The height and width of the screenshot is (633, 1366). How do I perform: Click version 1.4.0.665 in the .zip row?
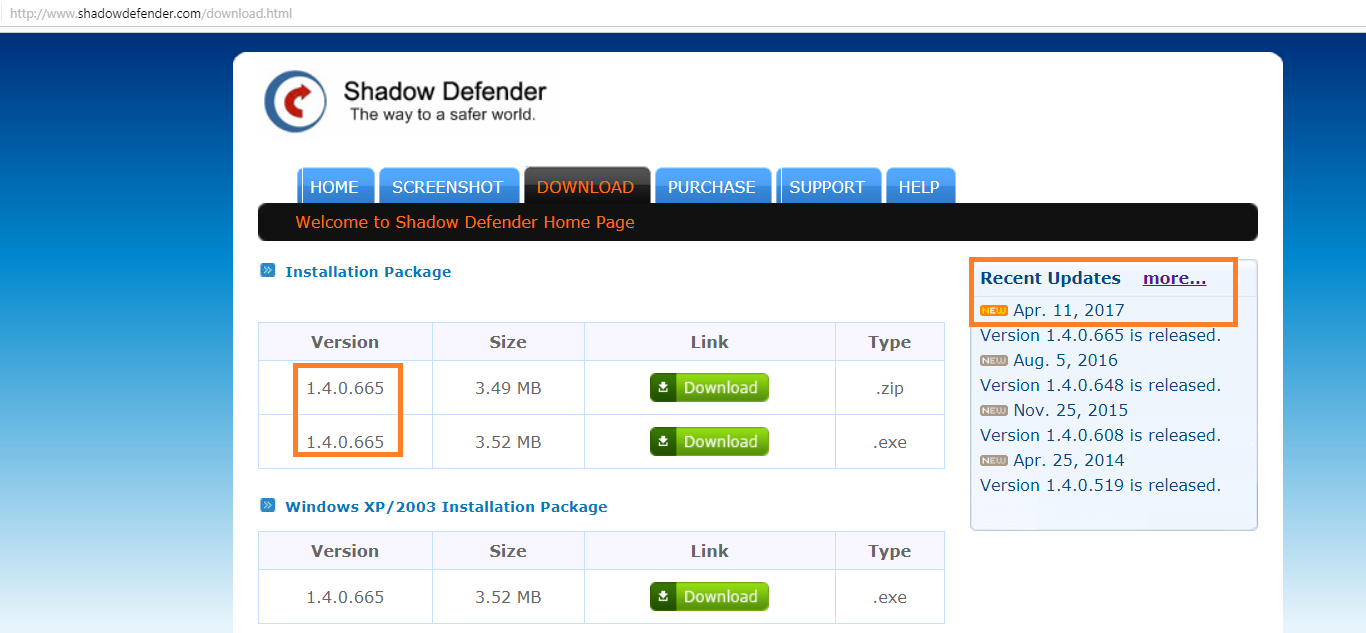[345, 388]
